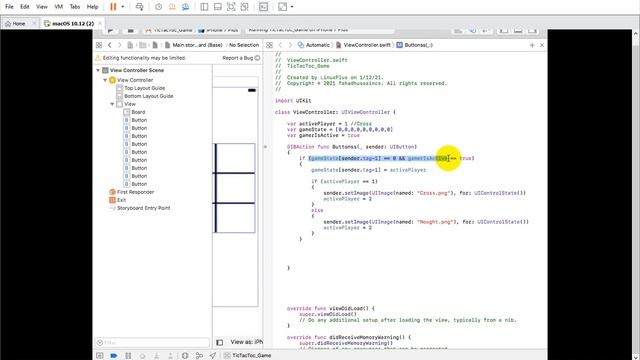This screenshot has width=640, height=360.
Task: Click the No Selection breadcrumb
Action: (x=244, y=45)
